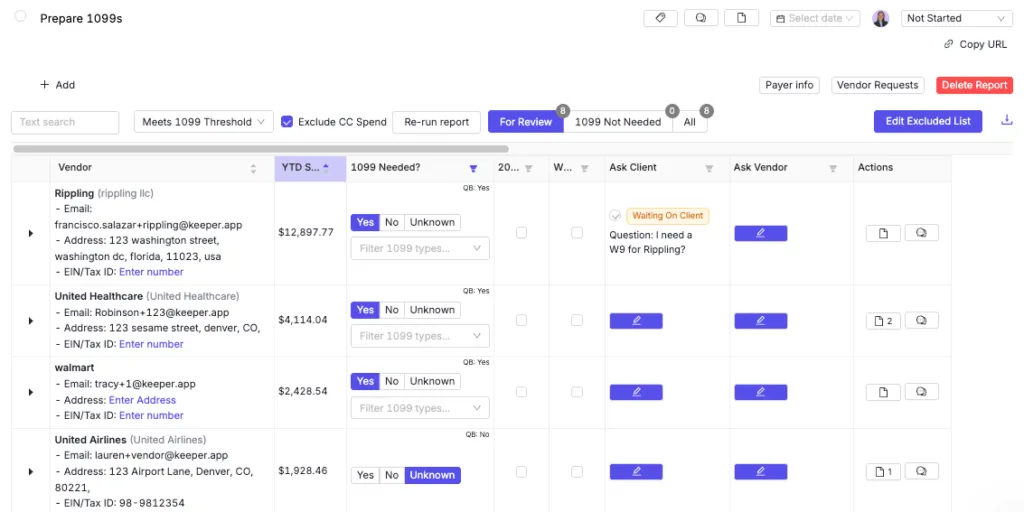The image size is (1024, 512).
Task: Open documents action for Rippling row
Action: 883,233
